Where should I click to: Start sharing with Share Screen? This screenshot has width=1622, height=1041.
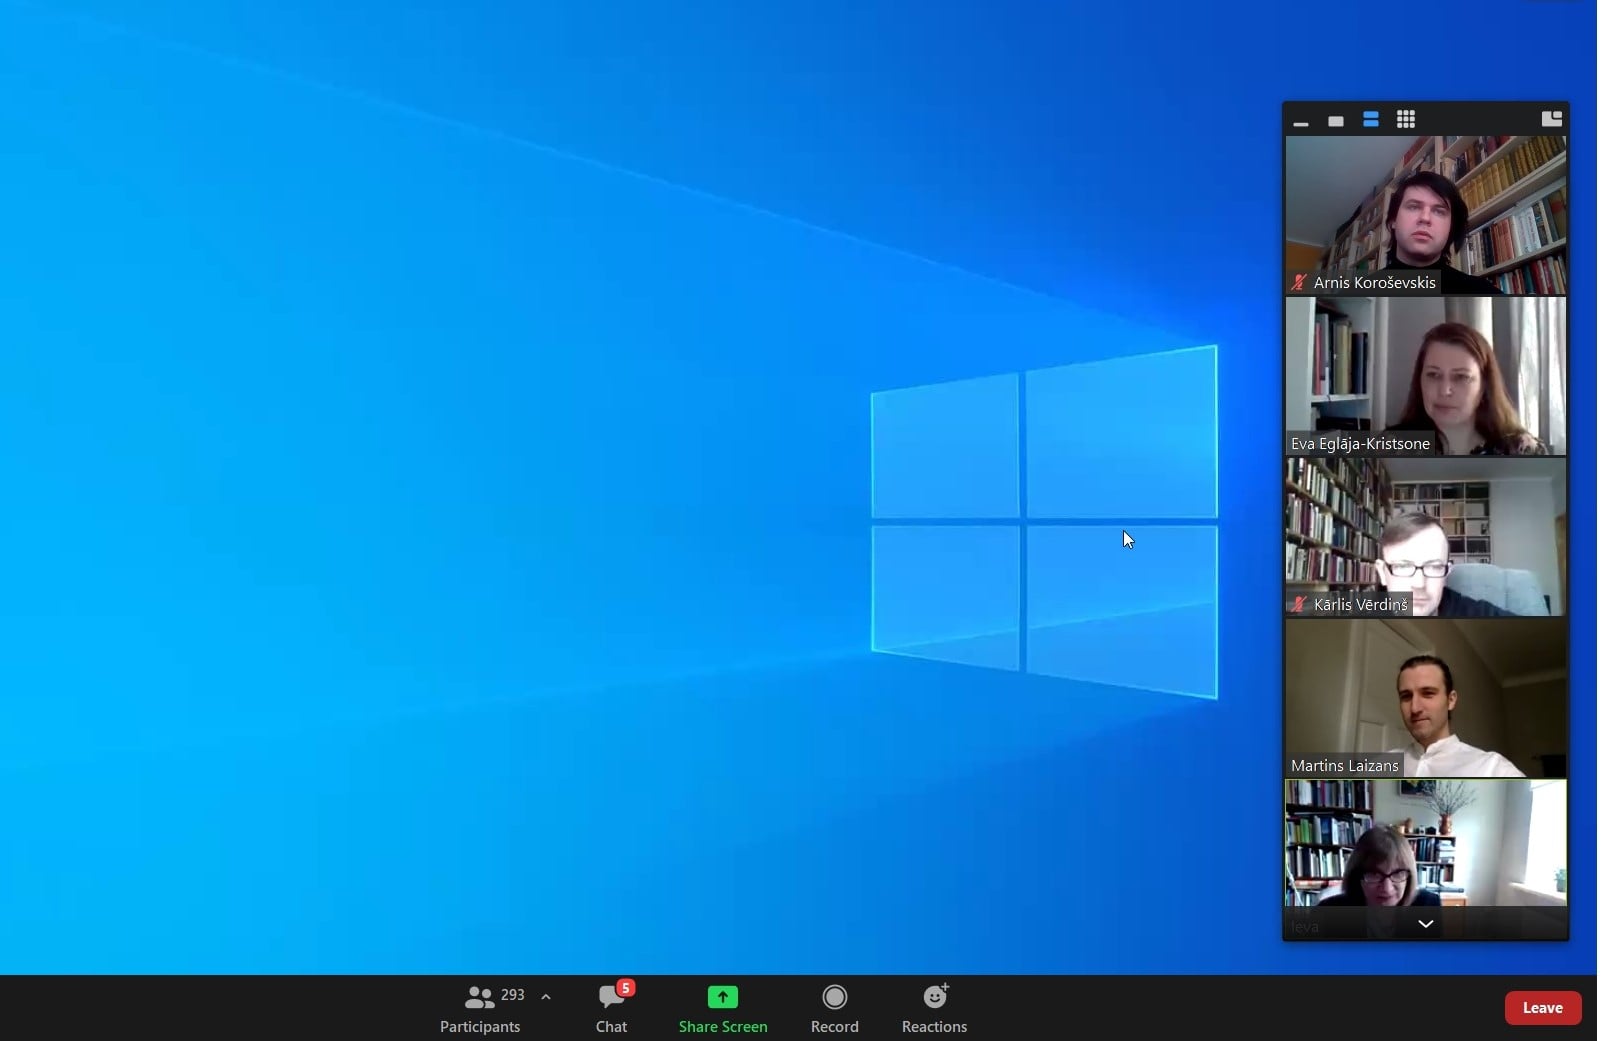point(723,1008)
